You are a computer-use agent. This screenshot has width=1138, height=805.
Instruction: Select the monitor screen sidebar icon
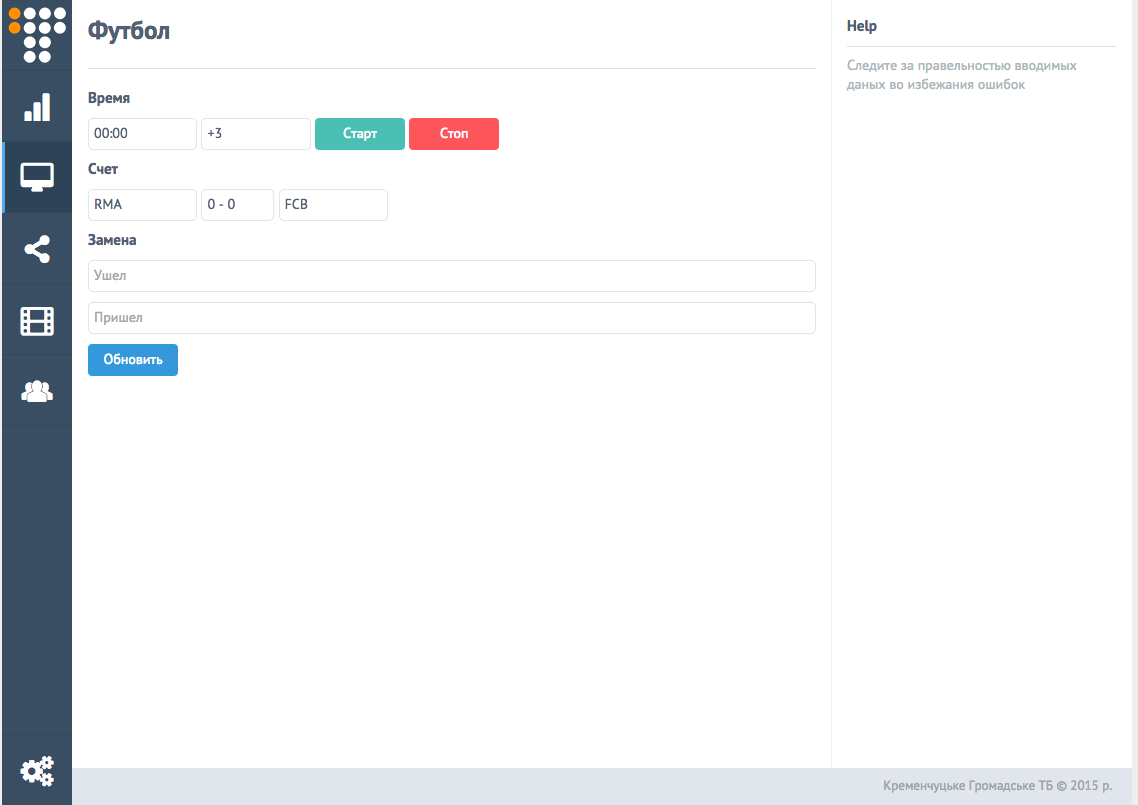pyautogui.click(x=37, y=178)
